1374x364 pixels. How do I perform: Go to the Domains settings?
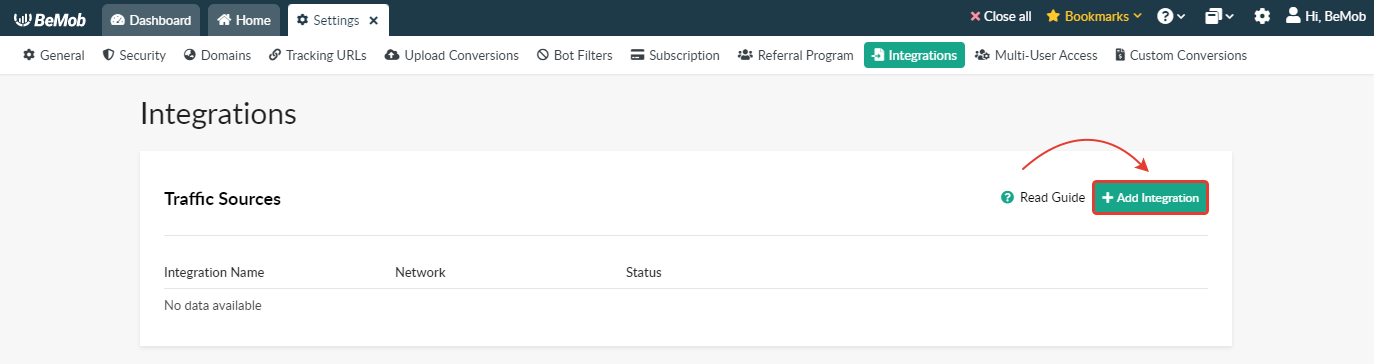[217, 55]
